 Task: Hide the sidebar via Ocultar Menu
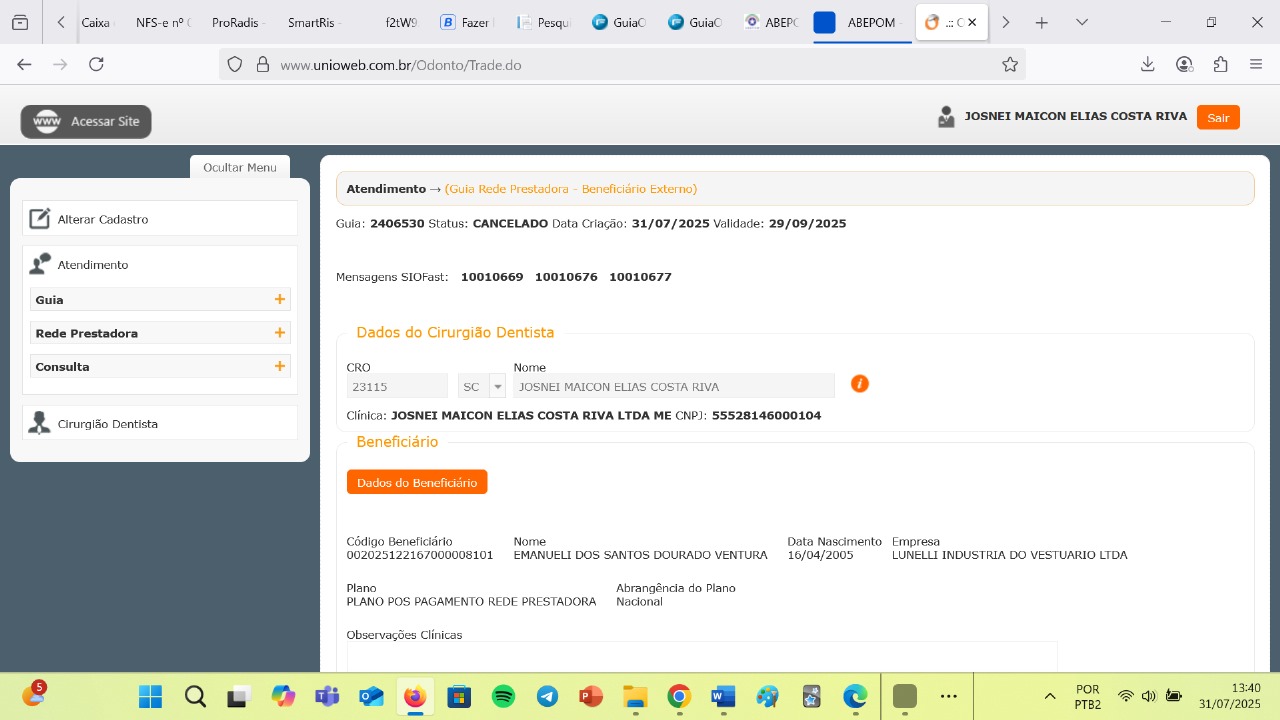pyautogui.click(x=240, y=167)
